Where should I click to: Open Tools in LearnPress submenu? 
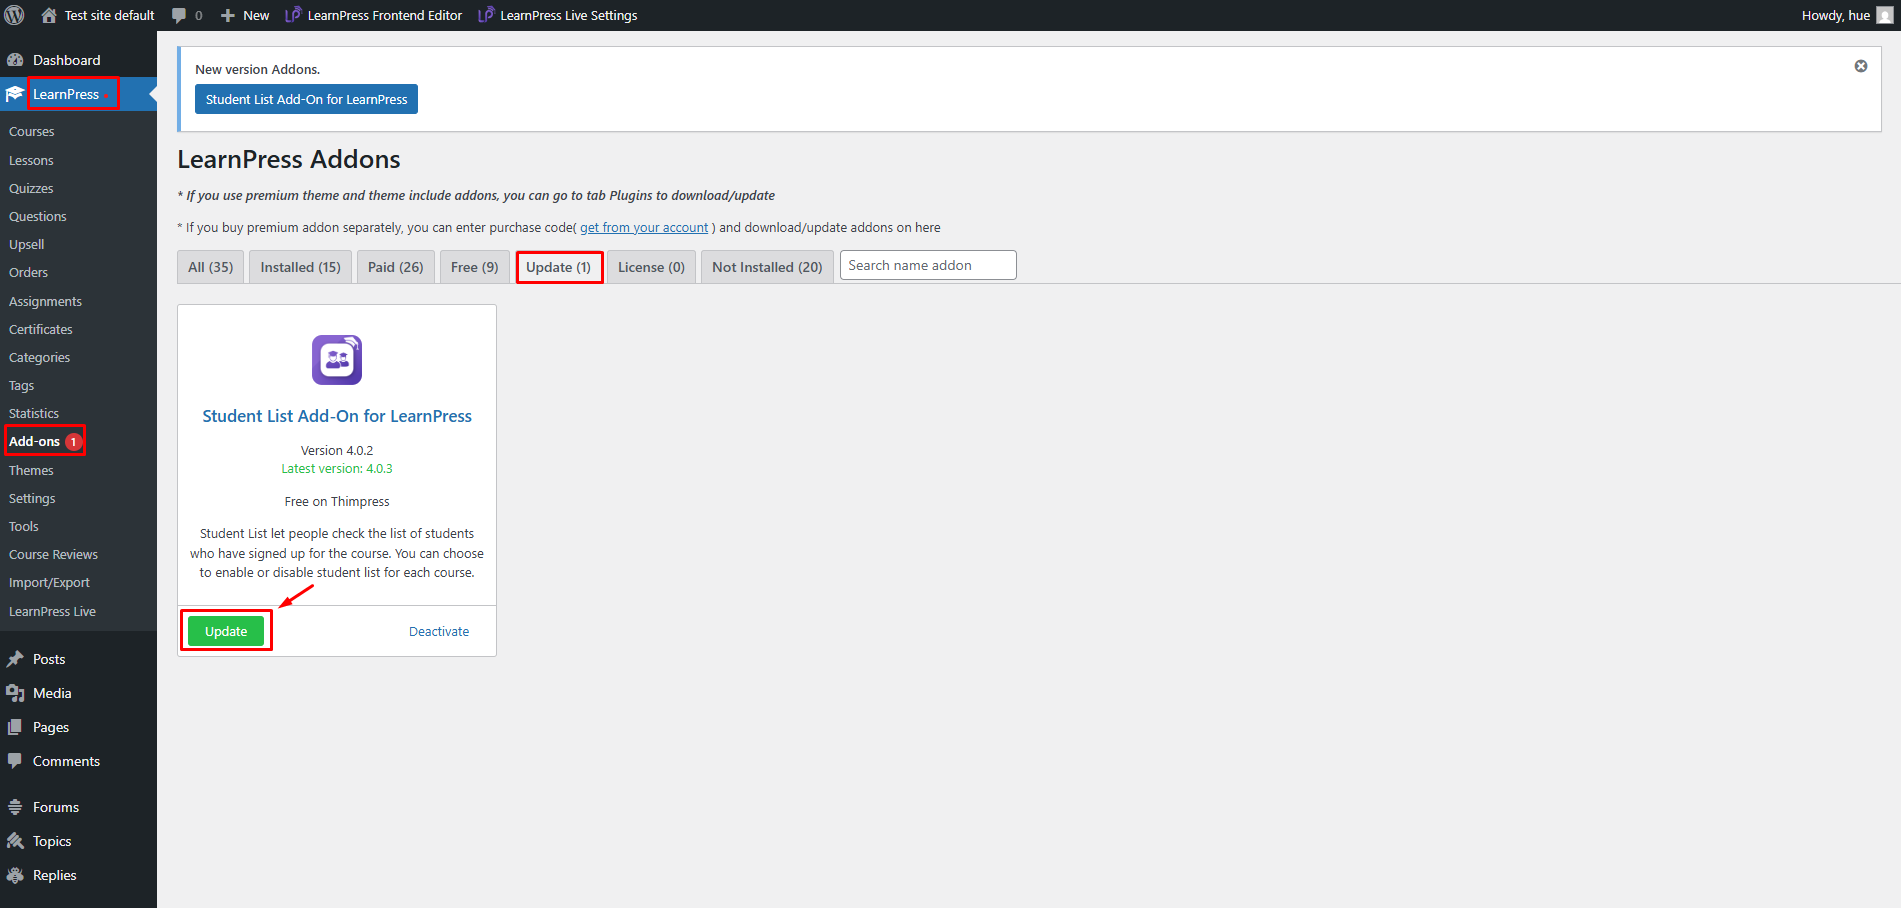24,526
